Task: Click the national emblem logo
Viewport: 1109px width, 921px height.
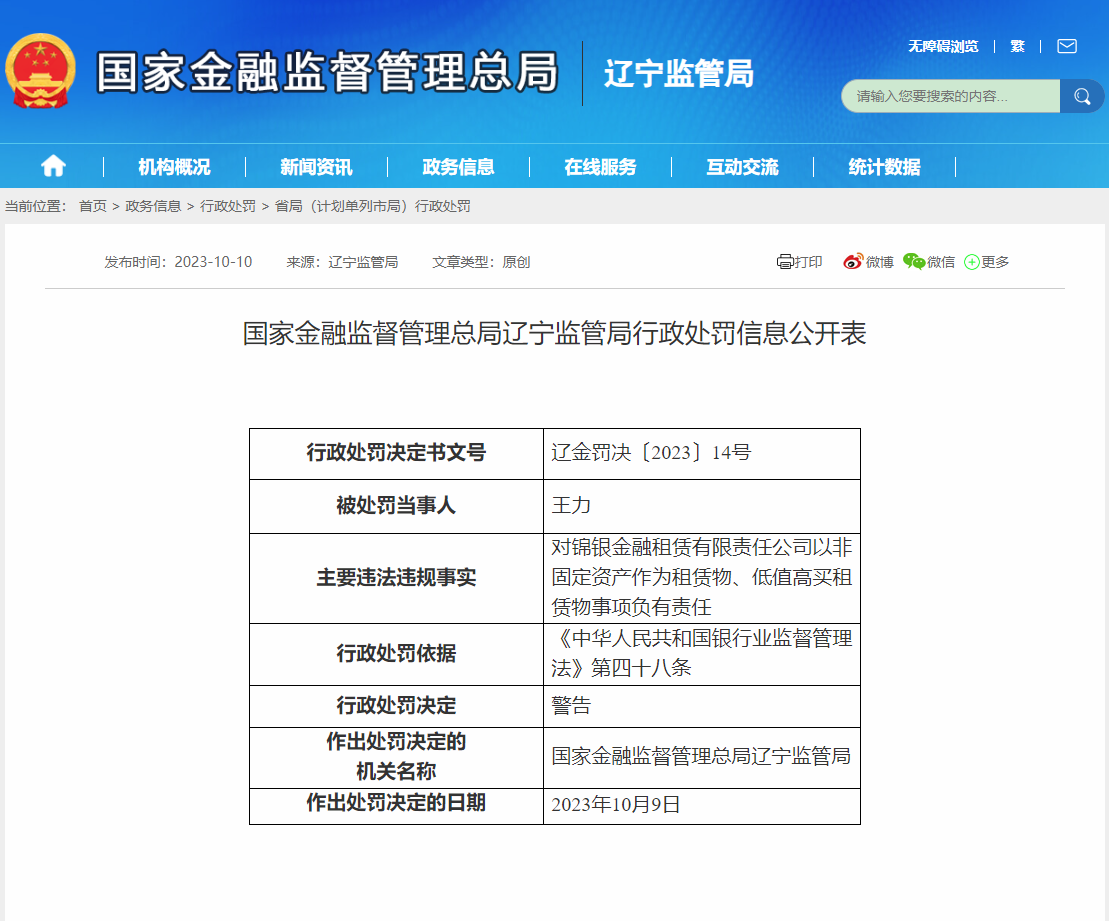Action: coord(40,72)
